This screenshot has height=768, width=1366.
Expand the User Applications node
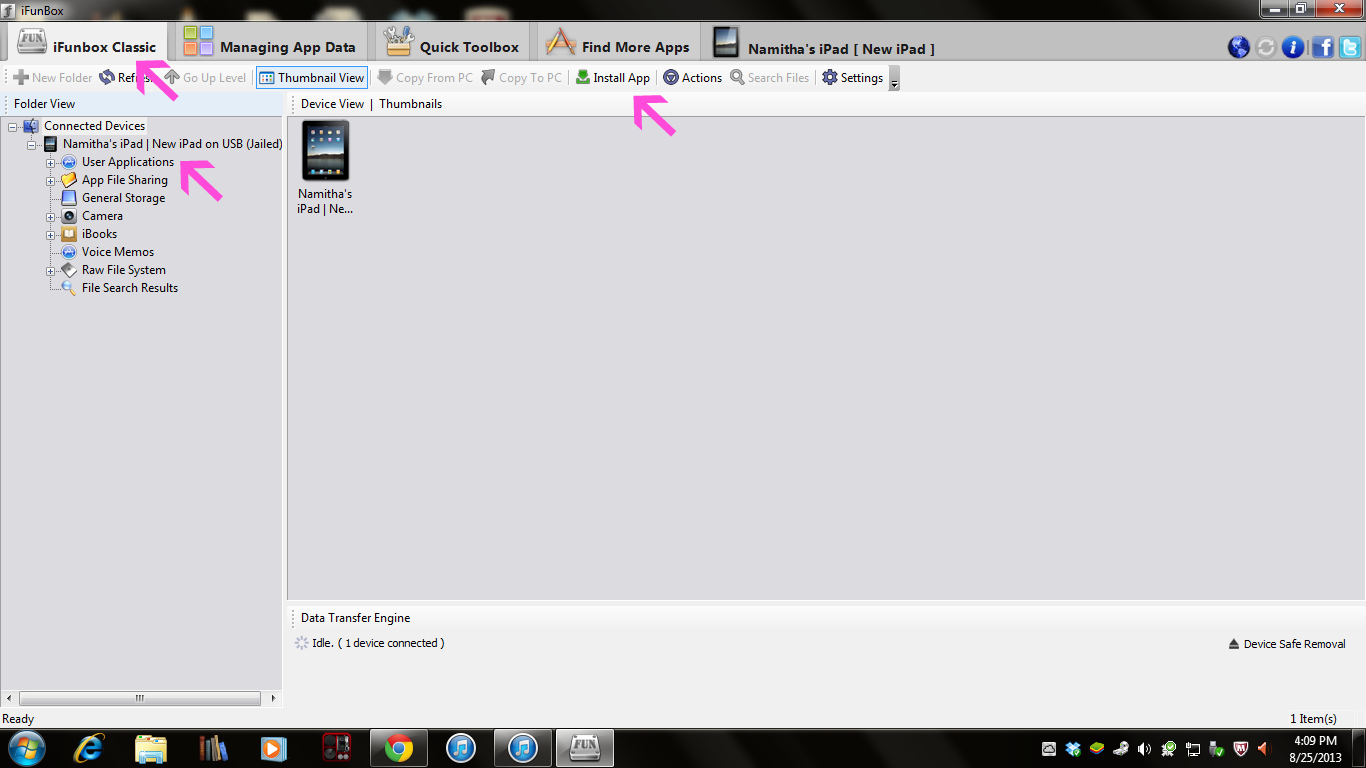(50, 162)
